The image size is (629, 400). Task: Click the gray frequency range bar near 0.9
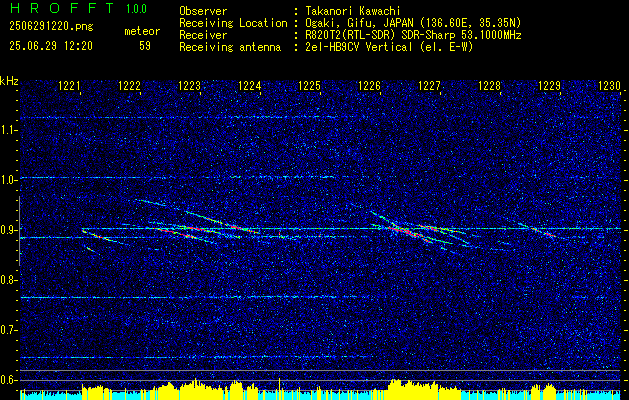click(19, 231)
